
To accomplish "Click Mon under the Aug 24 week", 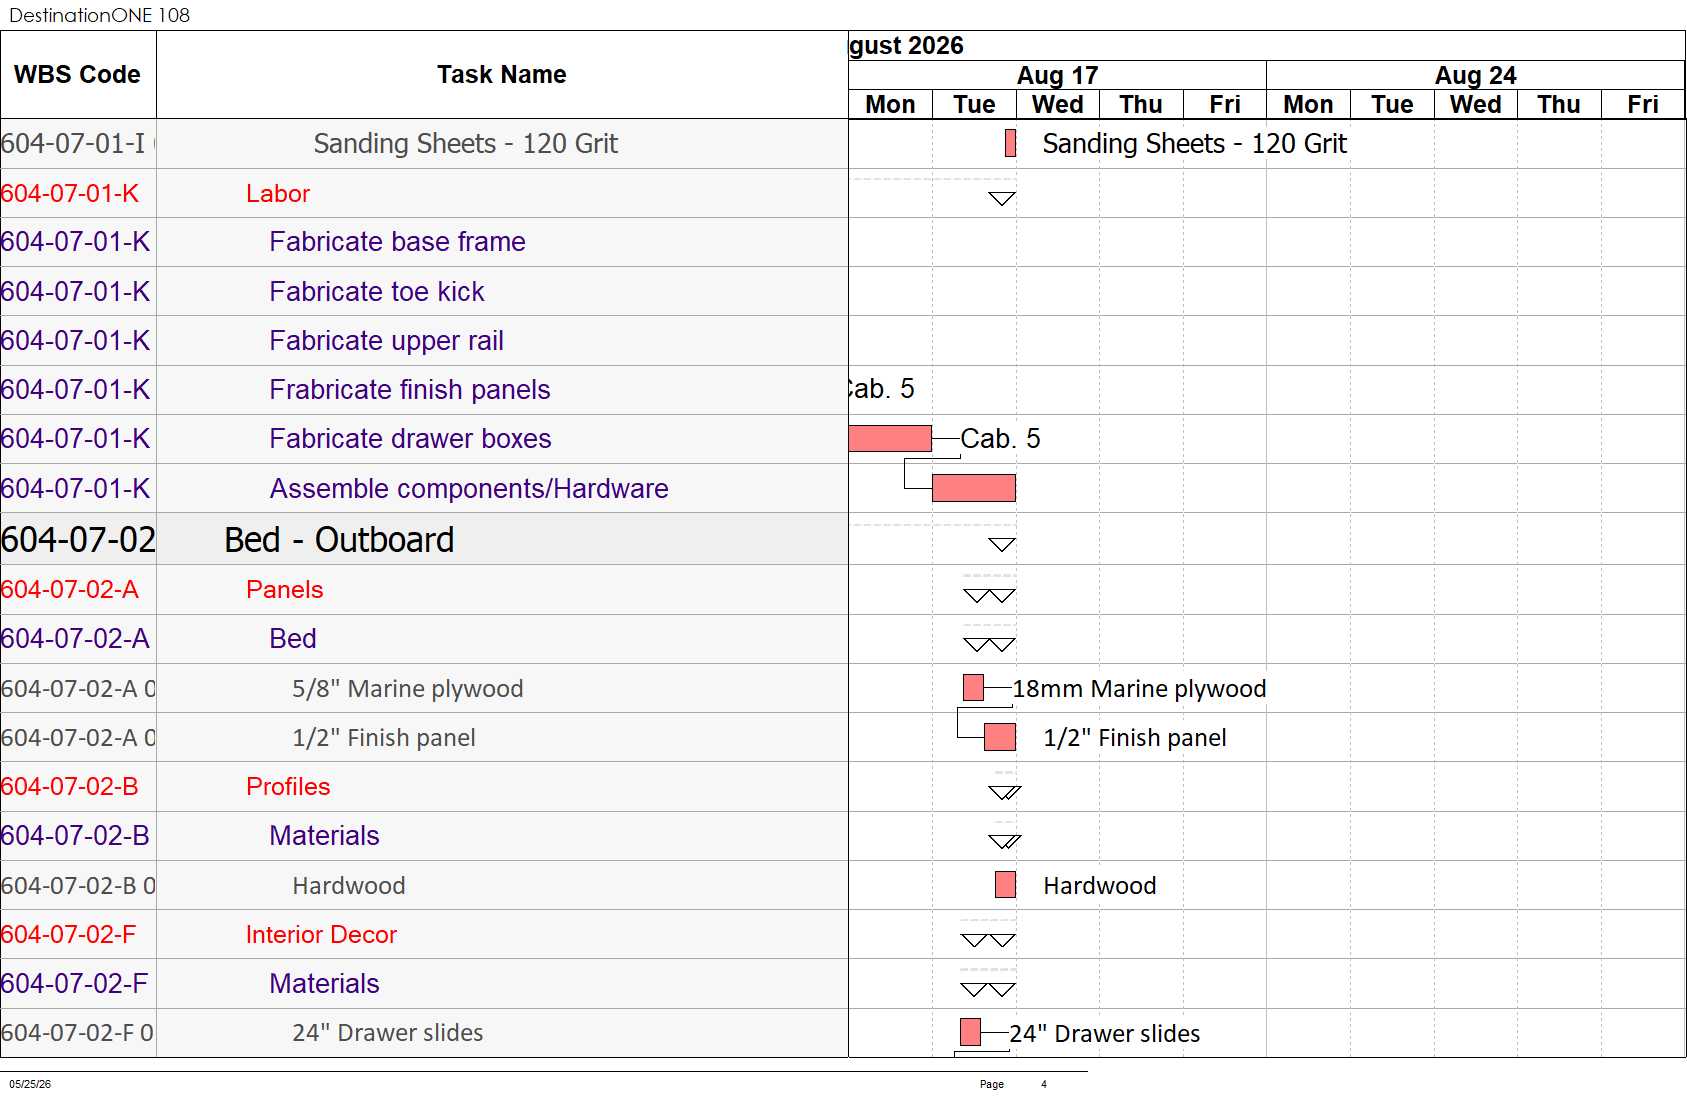I will pos(1308,104).
